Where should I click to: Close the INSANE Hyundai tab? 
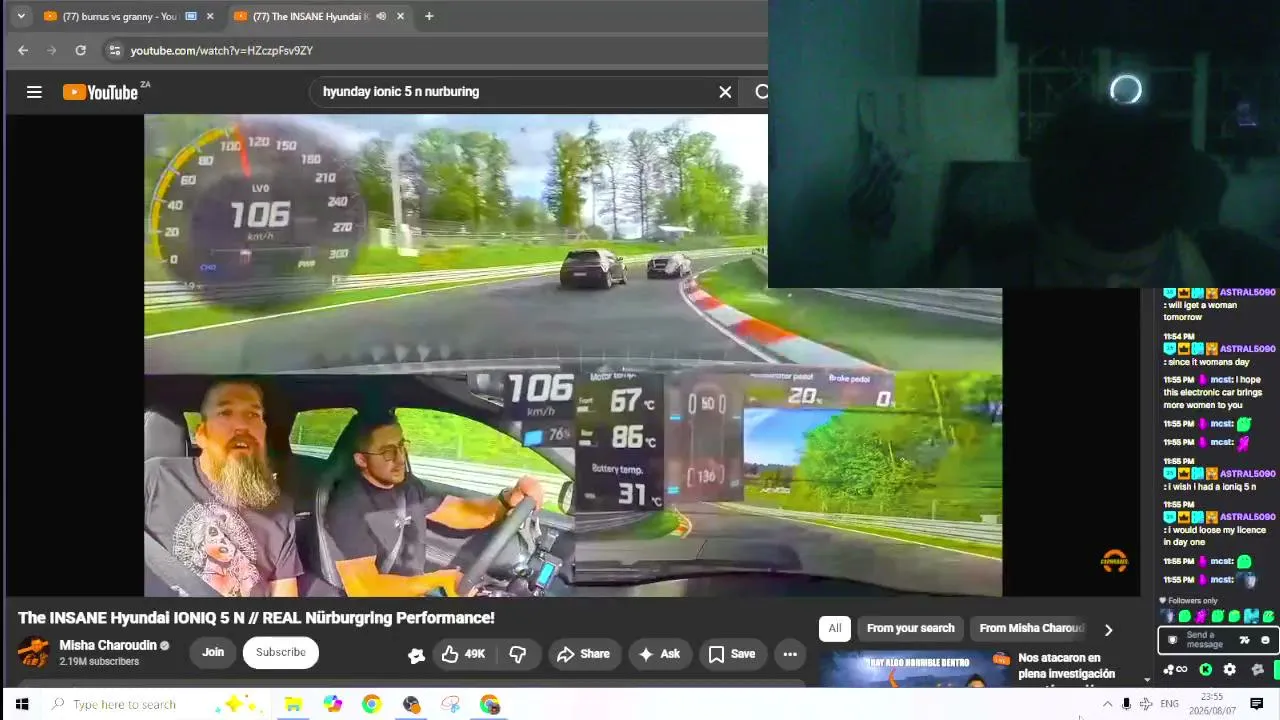[401, 16]
